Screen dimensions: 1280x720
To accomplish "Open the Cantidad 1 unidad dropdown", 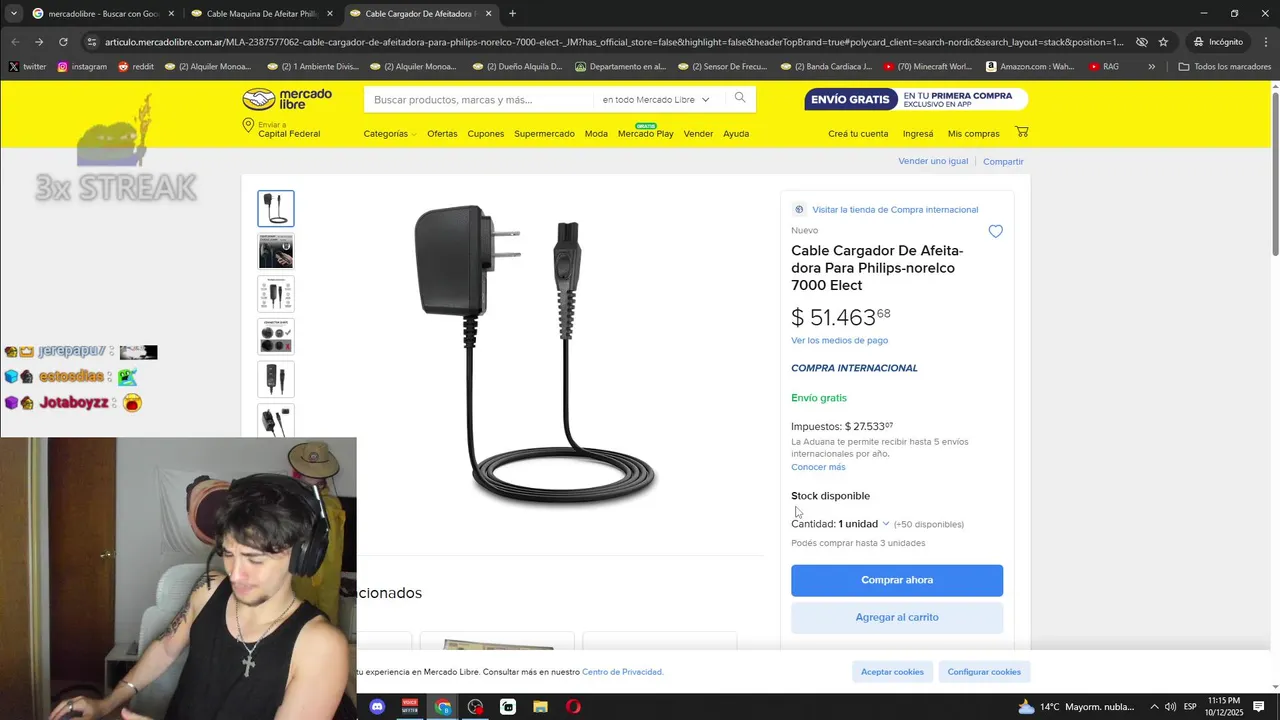I will tap(864, 524).
